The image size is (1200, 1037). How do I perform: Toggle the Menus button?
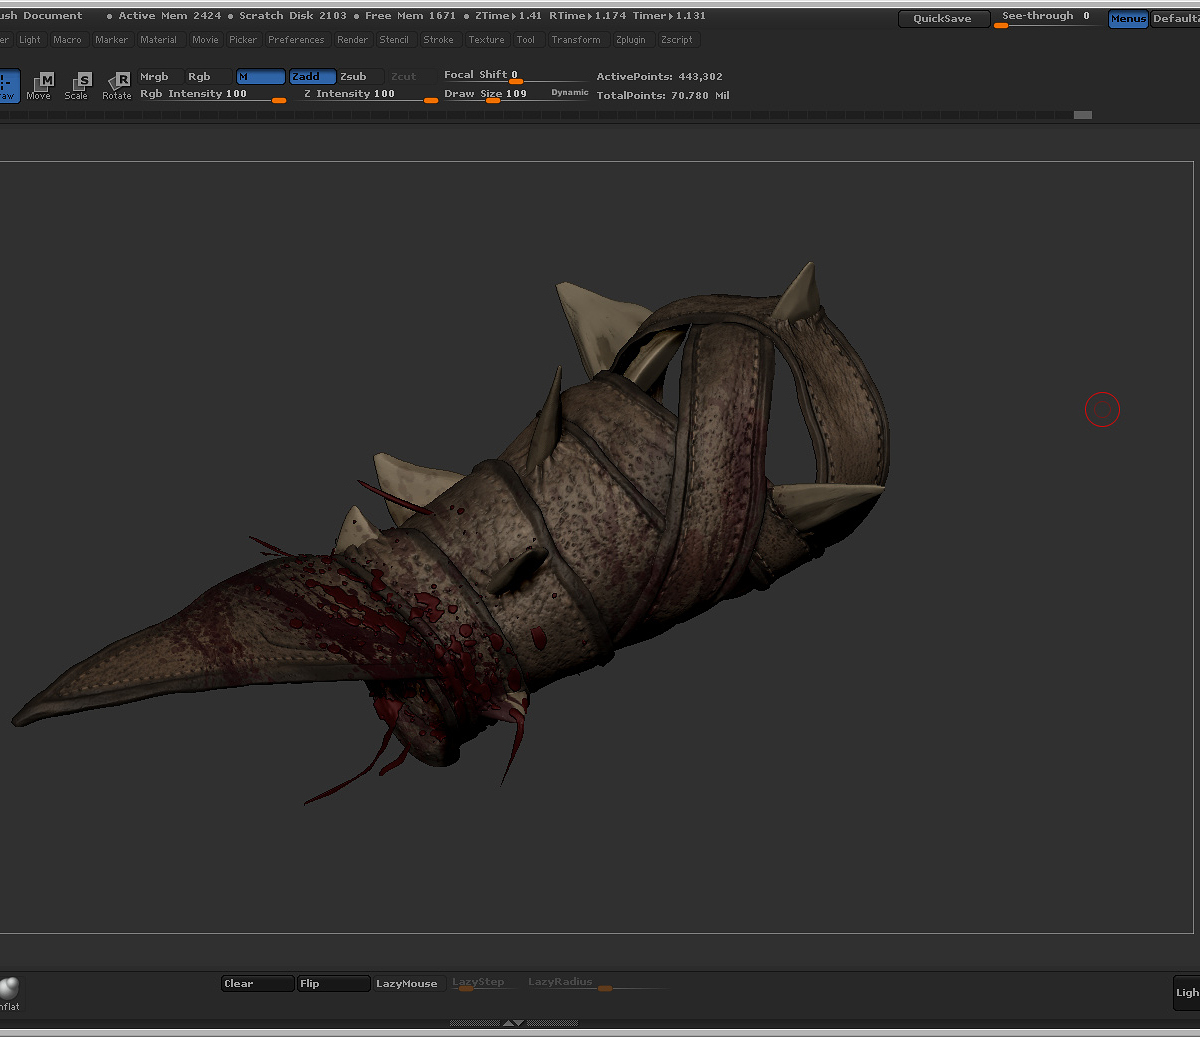pyautogui.click(x=1128, y=19)
